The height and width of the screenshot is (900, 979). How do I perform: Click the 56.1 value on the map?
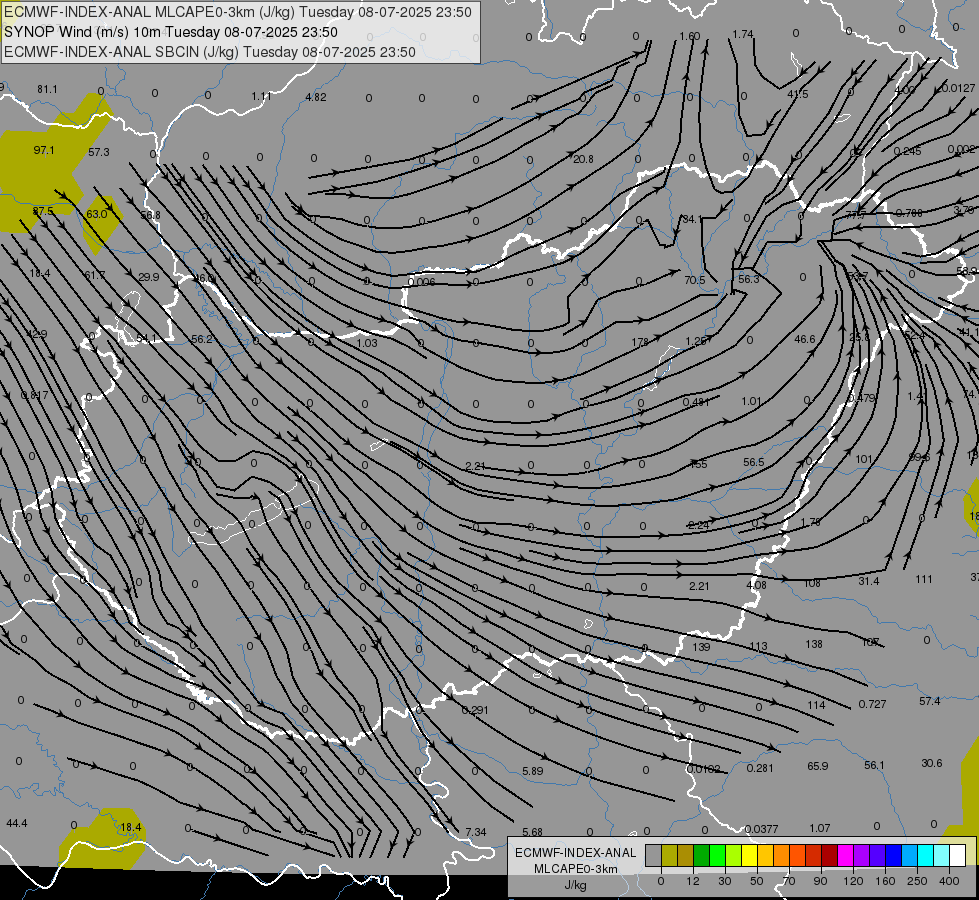tap(874, 765)
